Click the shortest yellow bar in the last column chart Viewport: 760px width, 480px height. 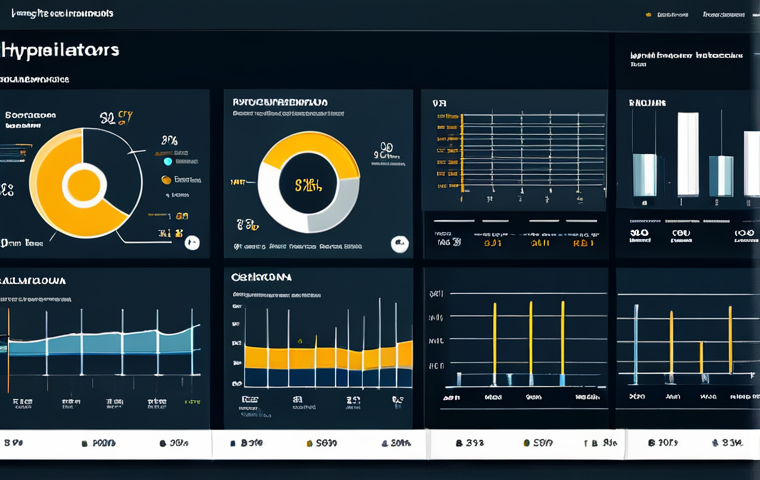tap(701, 358)
